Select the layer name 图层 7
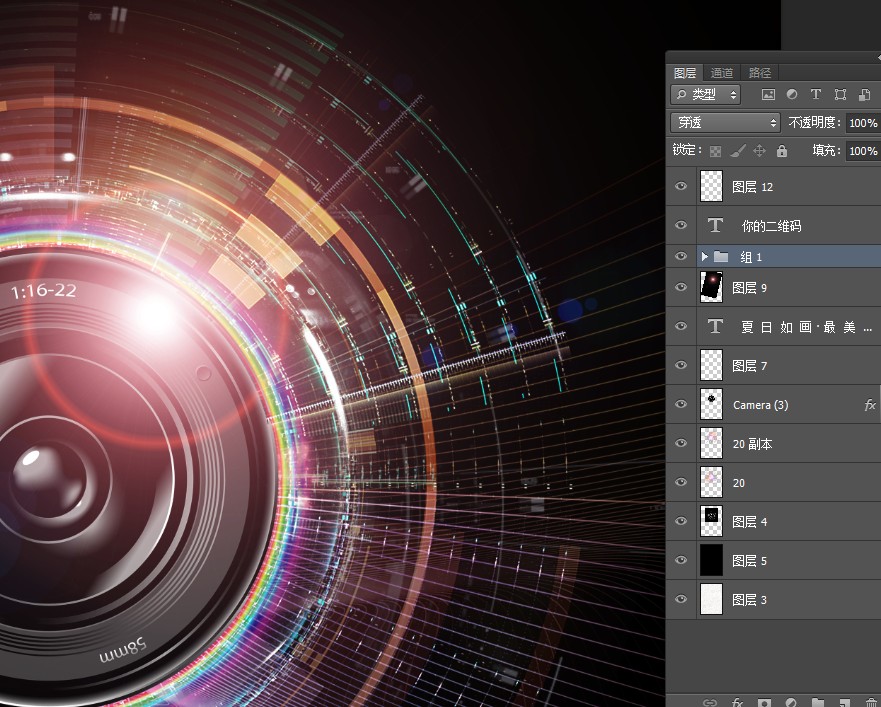The width and height of the screenshot is (881, 707). [750, 366]
